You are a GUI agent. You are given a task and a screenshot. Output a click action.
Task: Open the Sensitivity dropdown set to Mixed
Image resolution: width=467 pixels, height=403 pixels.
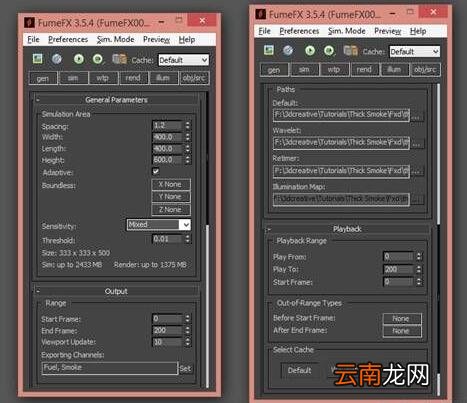pyautogui.click(x=159, y=225)
